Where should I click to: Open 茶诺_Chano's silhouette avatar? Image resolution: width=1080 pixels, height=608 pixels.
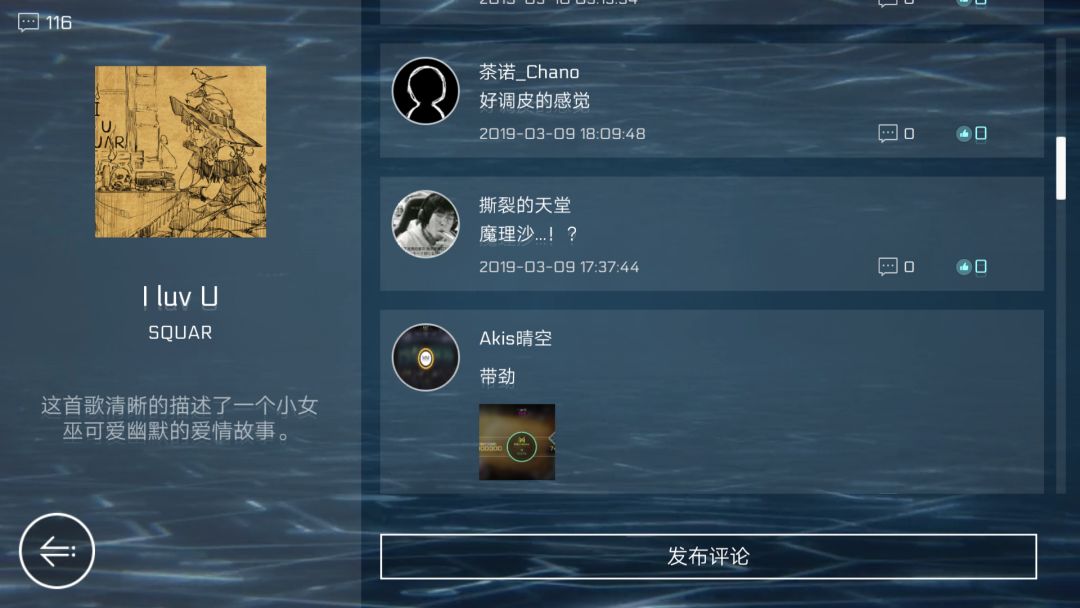(426, 91)
